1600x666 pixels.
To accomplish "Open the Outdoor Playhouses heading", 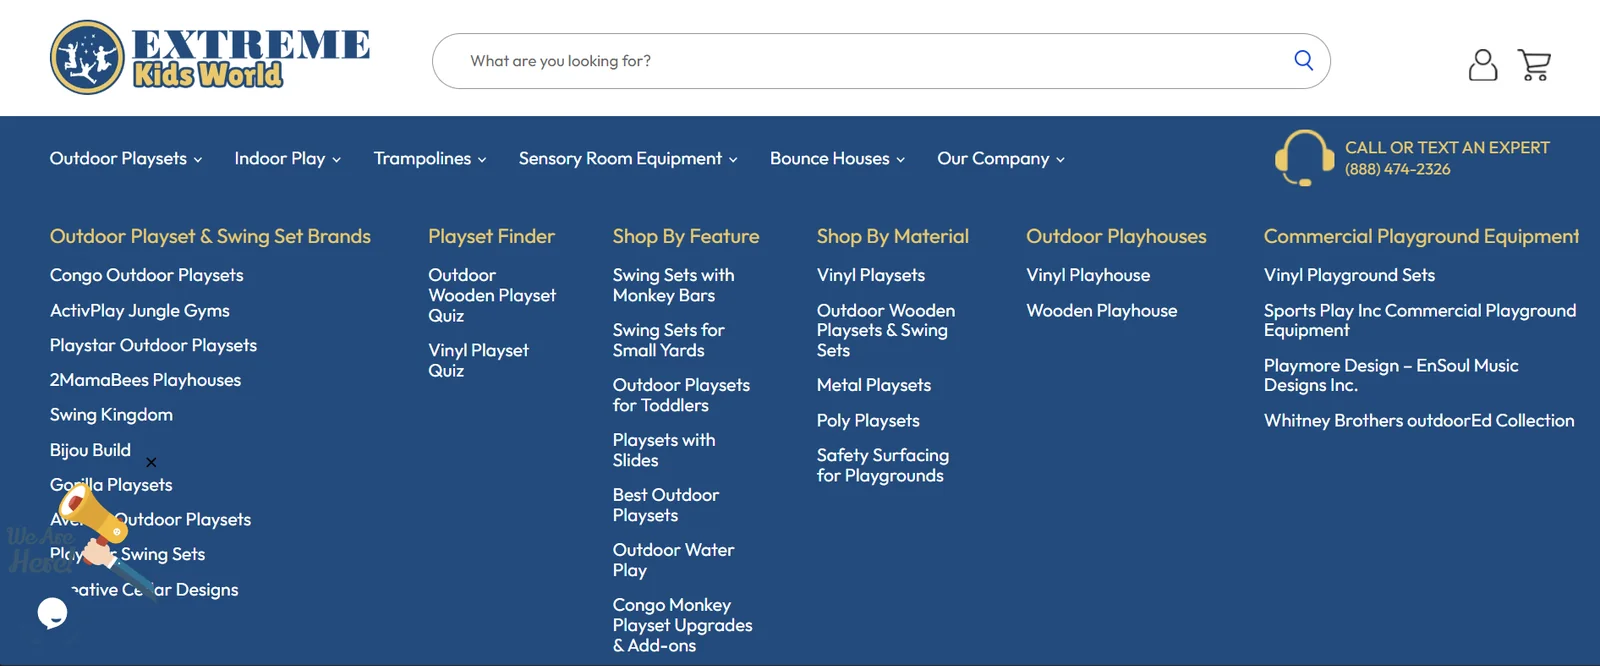I will coord(1116,236).
